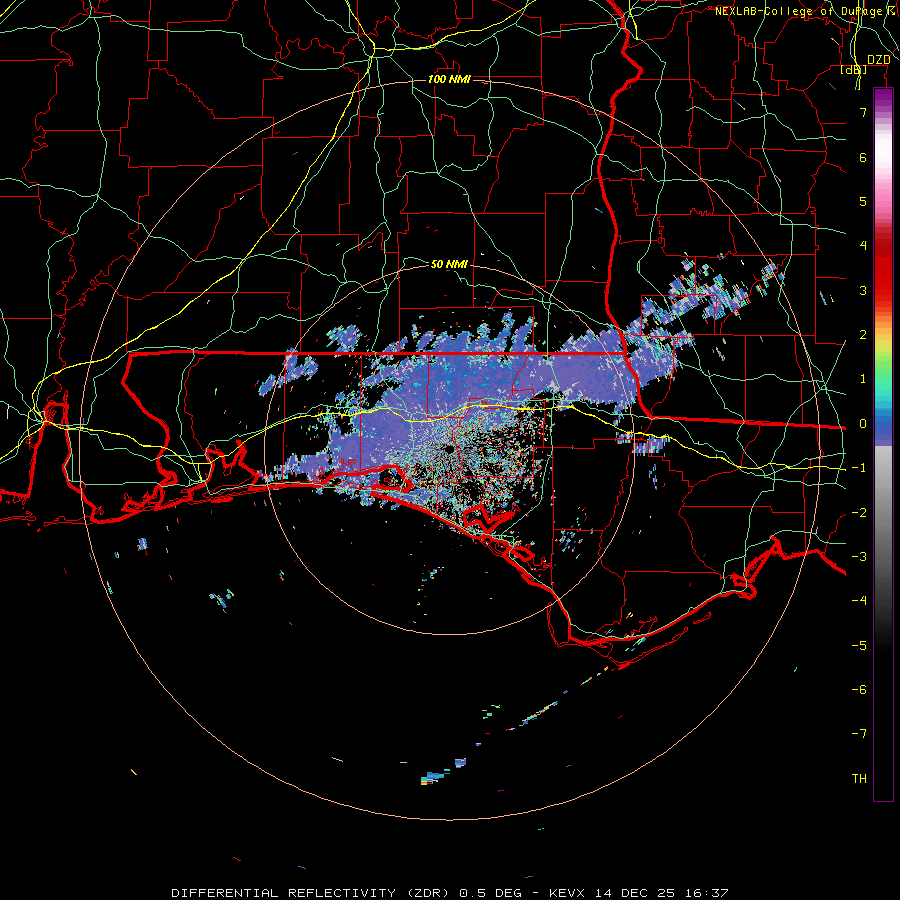The width and height of the screenshot is (900, 900).
Task: Click the 4 value on color scale
Action: (863, 246)
